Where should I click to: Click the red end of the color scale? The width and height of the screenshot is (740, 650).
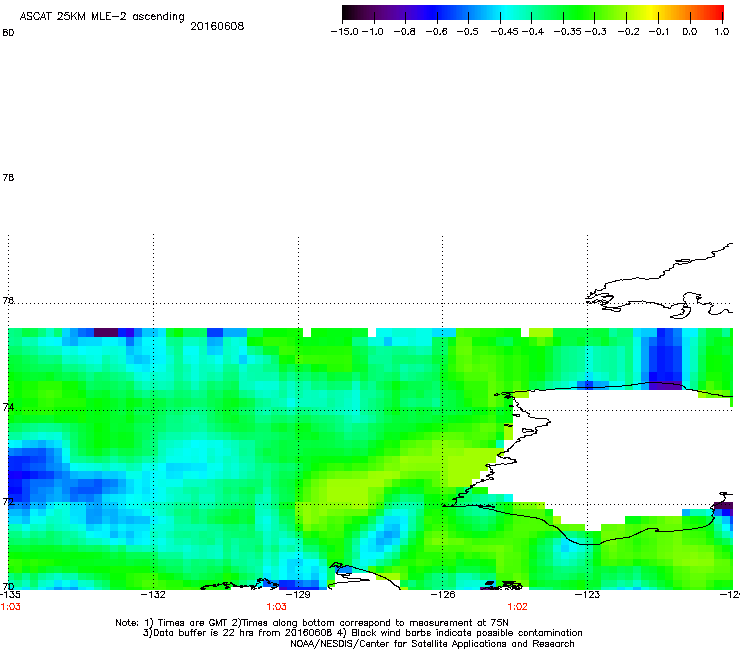pos(716,12)
